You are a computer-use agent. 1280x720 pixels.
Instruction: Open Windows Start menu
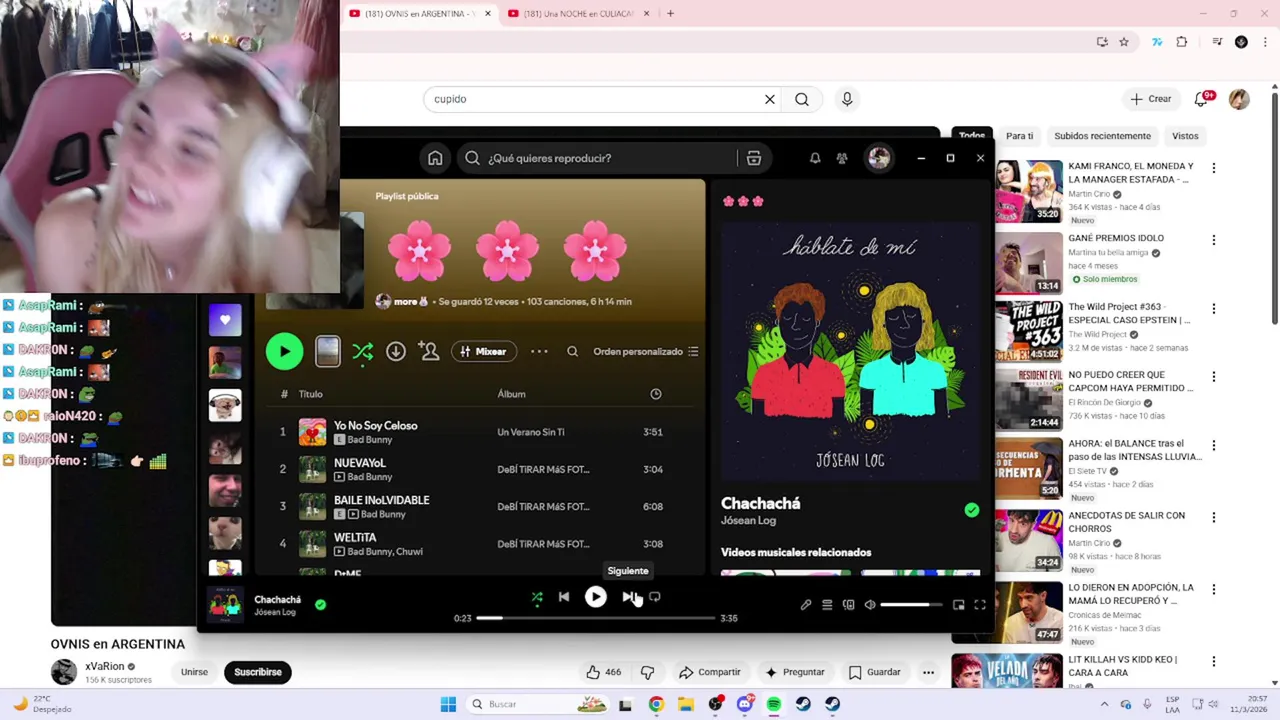tap(448, 704)
